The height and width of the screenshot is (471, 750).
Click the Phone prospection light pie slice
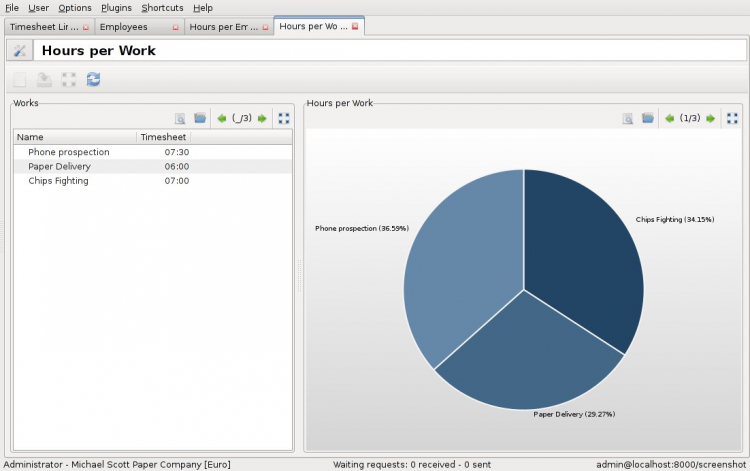(x=462, y=268)
